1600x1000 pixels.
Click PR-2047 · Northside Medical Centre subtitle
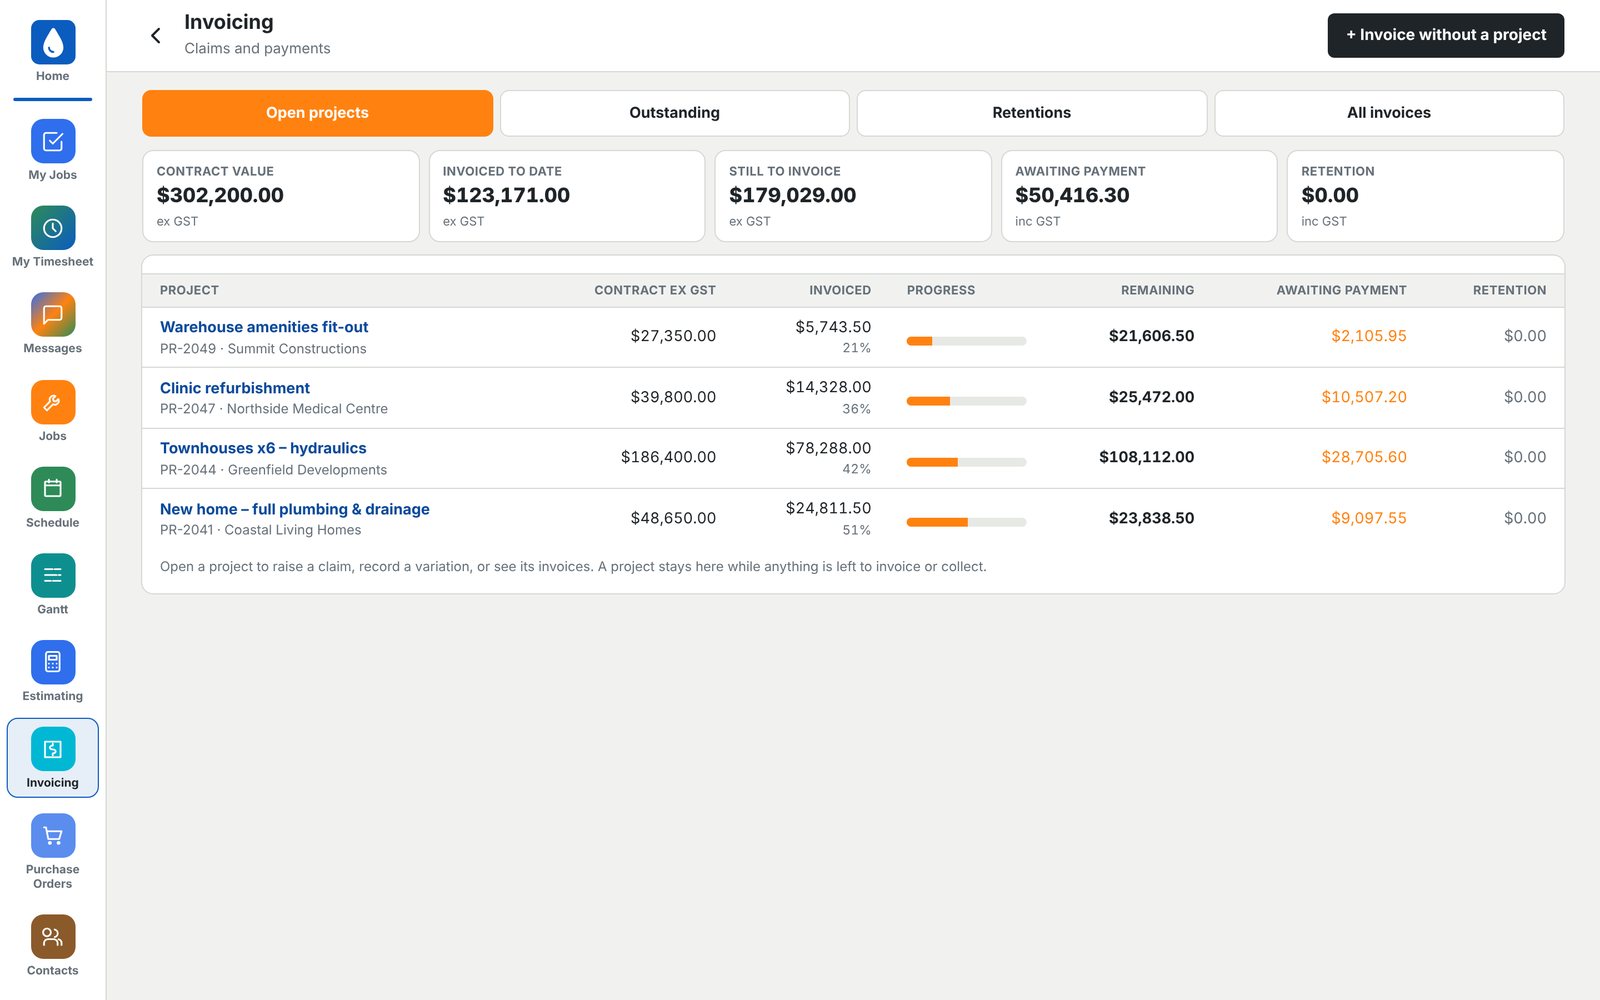tap(274, 409)
